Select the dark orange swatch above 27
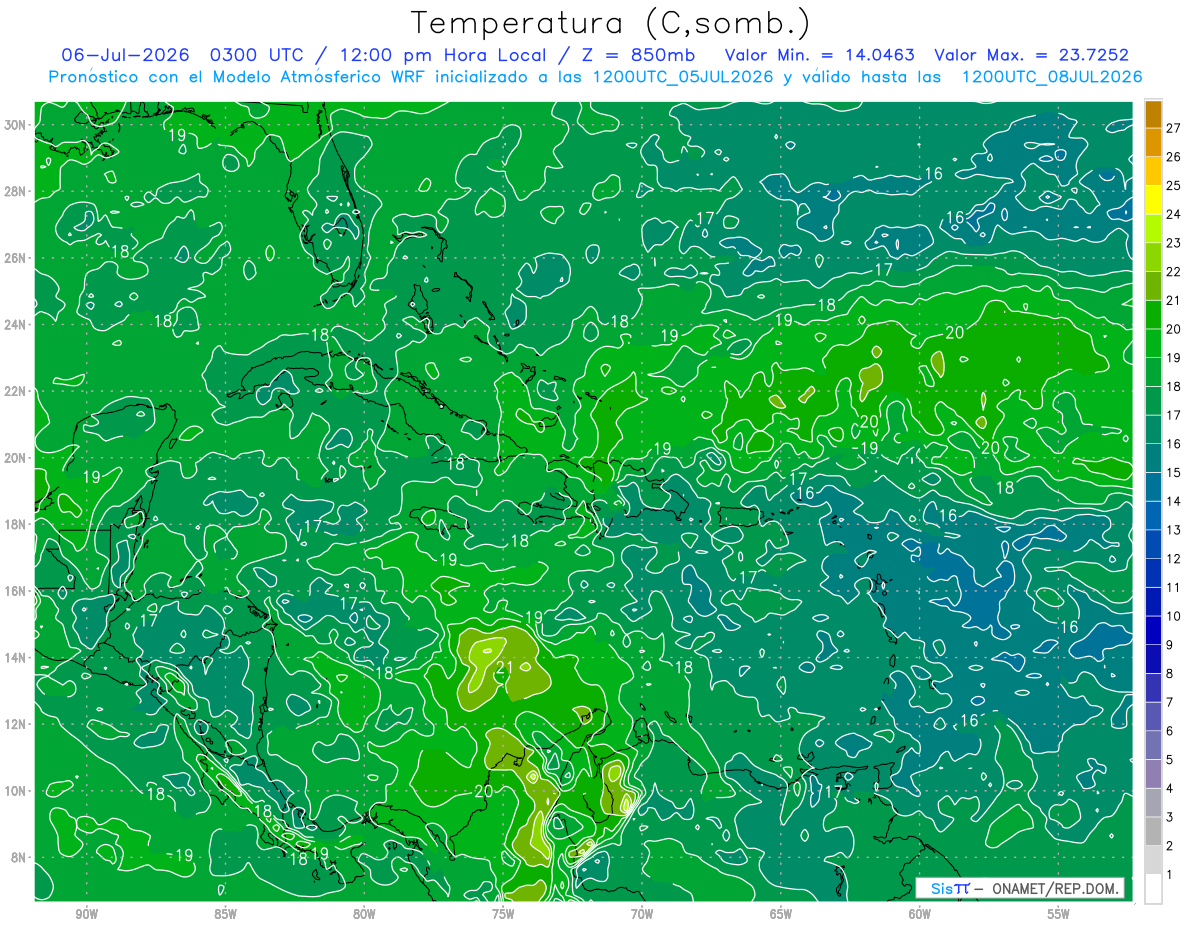 [x=1153, y=113]
